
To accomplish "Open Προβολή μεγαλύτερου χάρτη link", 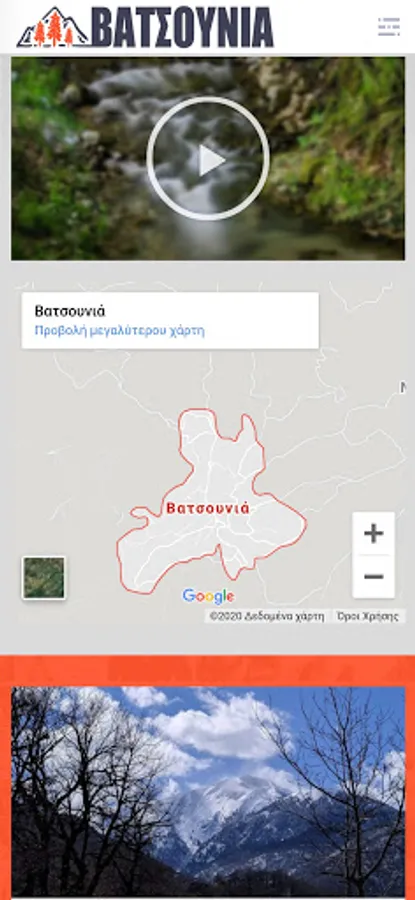I will coord(119,331).
